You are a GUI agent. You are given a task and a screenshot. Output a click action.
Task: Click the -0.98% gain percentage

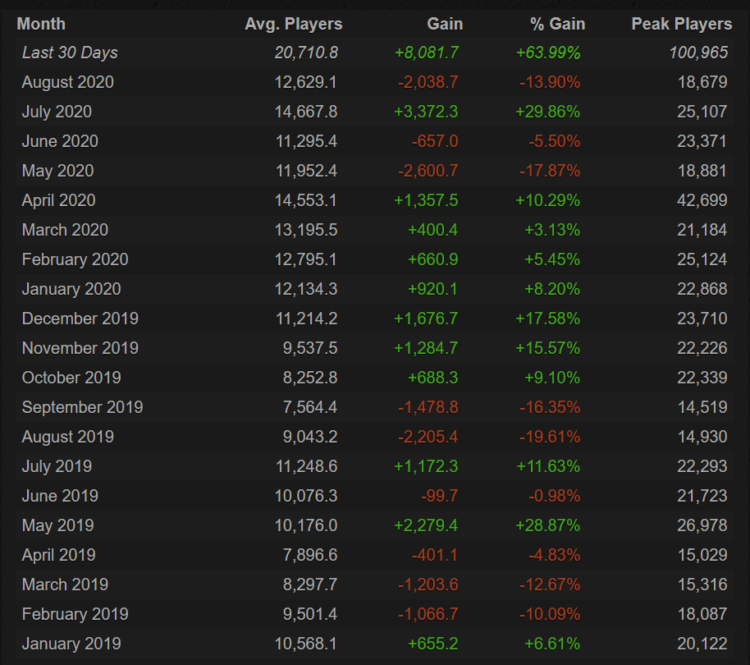tap(554, 496)
